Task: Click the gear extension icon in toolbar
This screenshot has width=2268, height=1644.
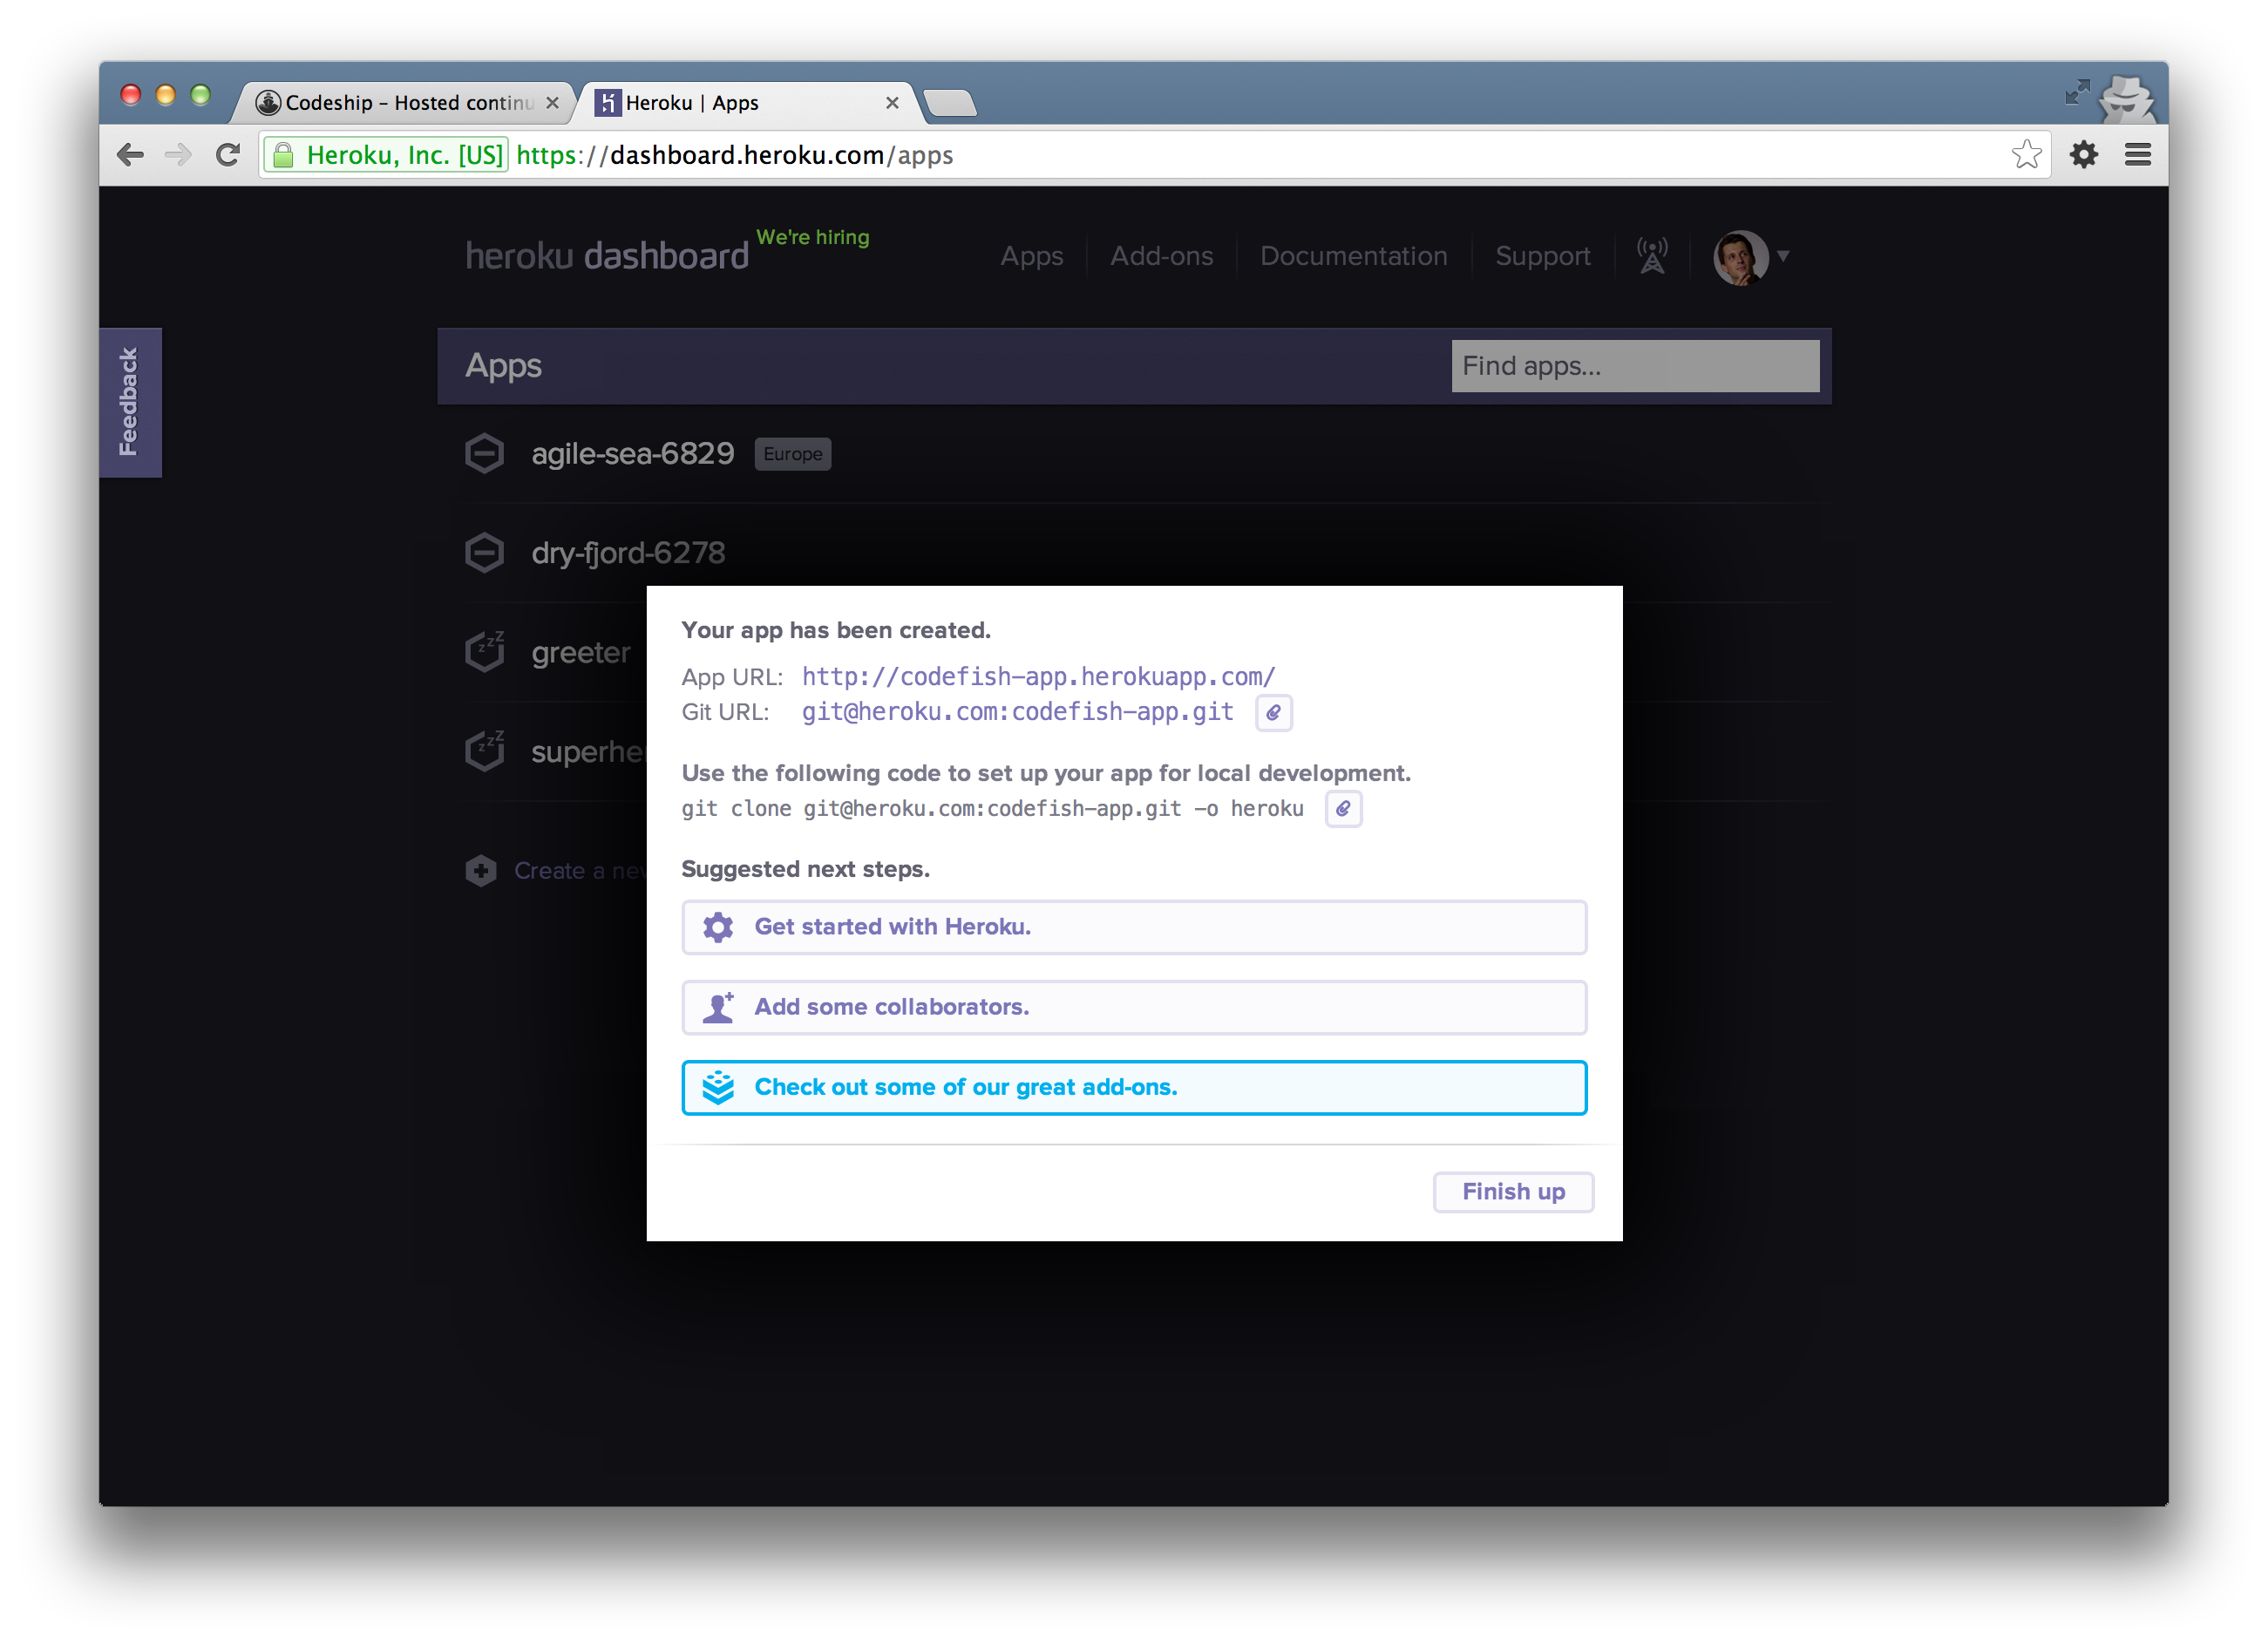Action: tap(2084, 155)
